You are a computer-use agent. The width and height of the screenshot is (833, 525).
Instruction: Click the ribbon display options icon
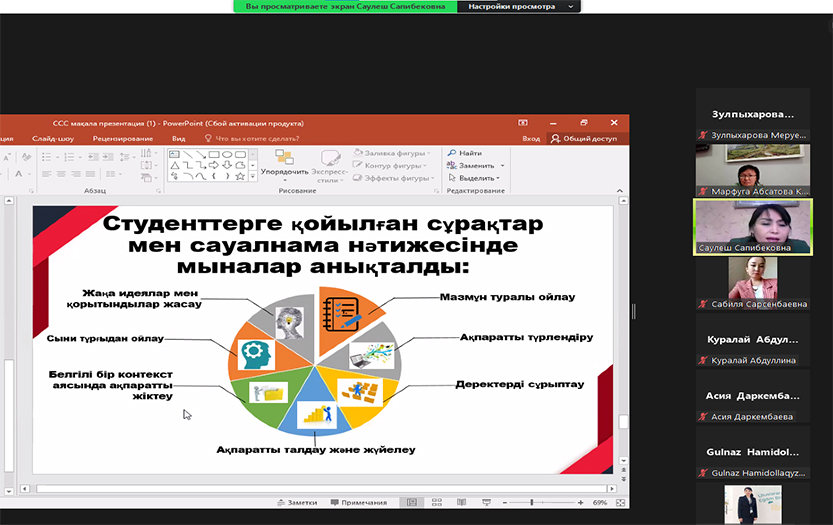(523, 123)
